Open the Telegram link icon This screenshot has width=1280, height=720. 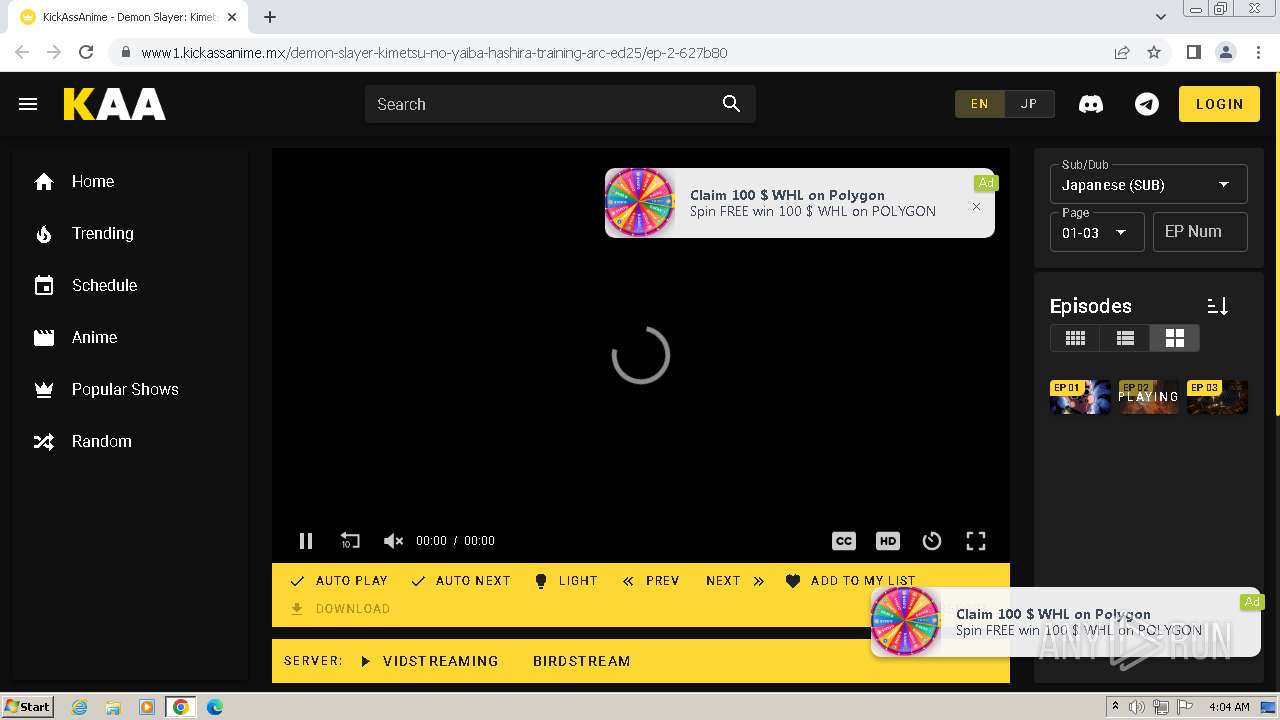(x=1147, y=104)
